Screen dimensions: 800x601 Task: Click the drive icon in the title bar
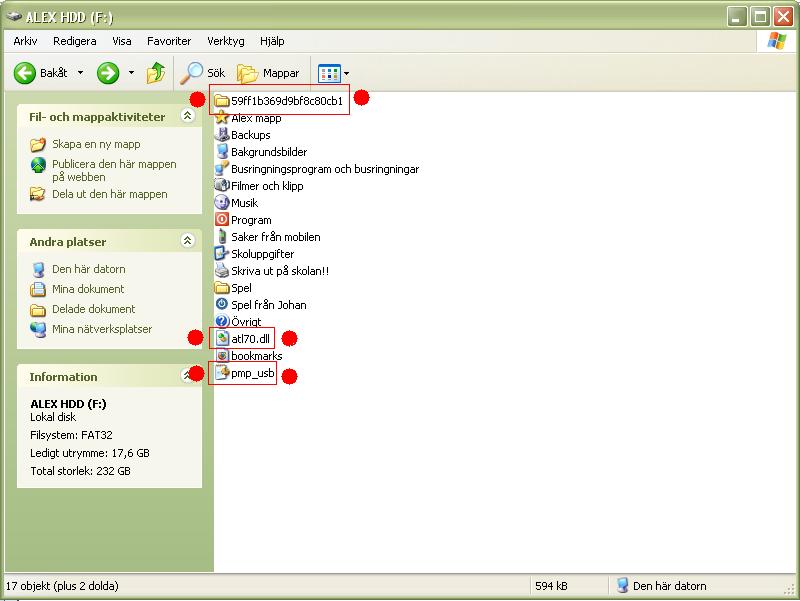tap(14, 17)
